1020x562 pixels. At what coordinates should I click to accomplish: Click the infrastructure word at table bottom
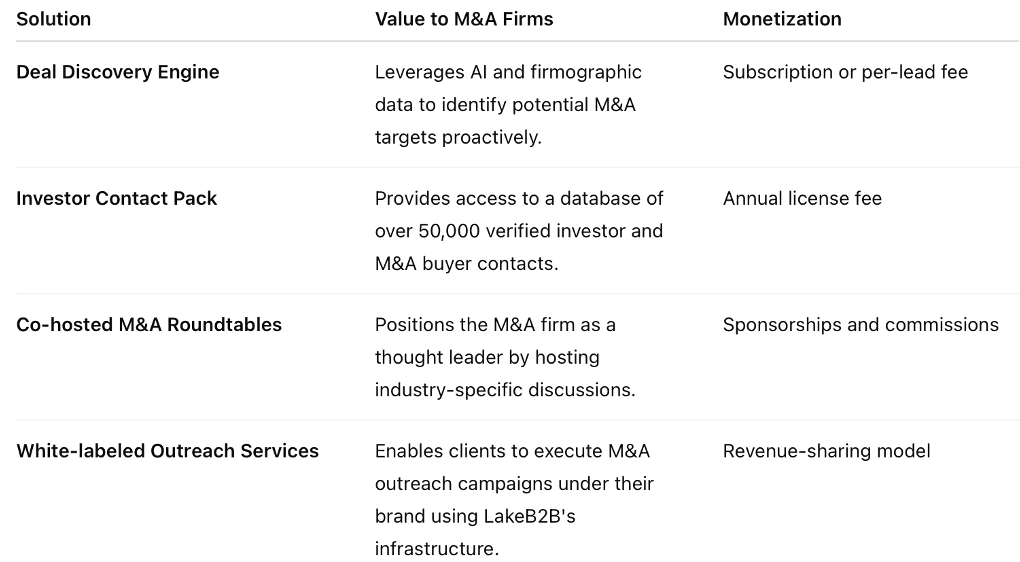pyautogui.click(x=436, y=548)
